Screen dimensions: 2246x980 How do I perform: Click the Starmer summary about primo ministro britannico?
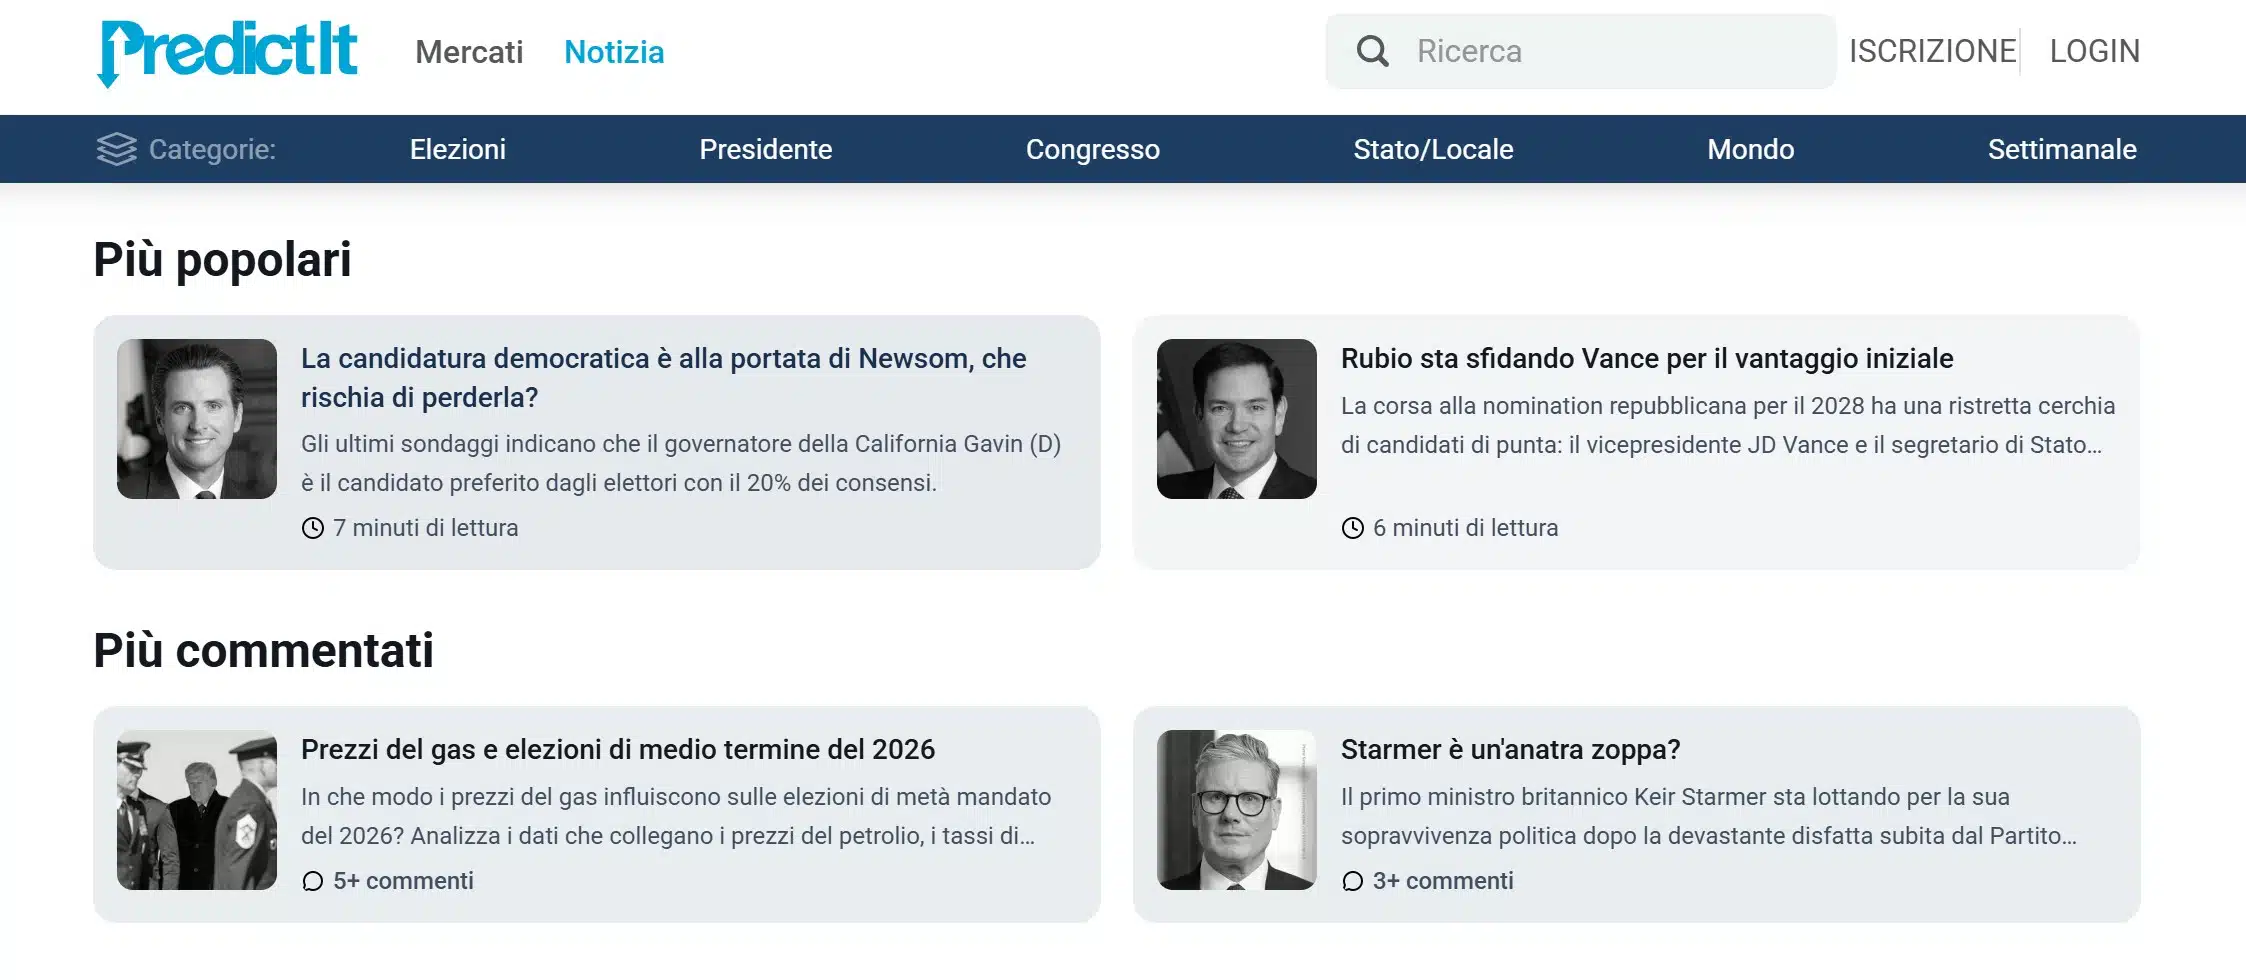tap(1709, 816)
